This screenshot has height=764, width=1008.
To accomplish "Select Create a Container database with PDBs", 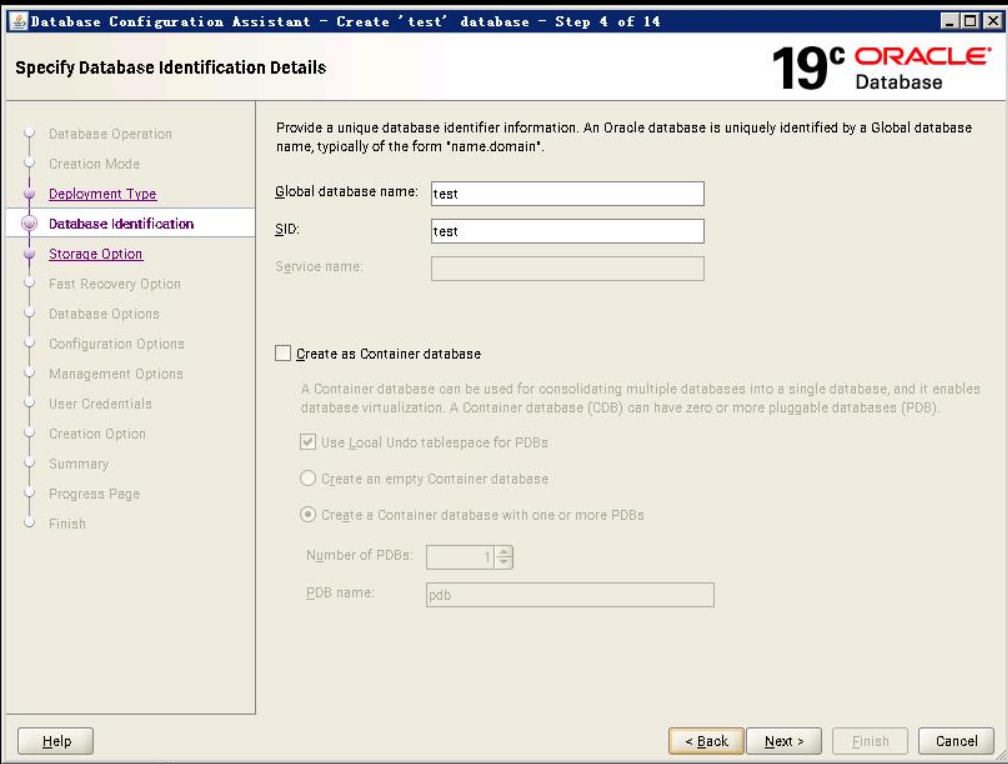I will coord(308,514).
